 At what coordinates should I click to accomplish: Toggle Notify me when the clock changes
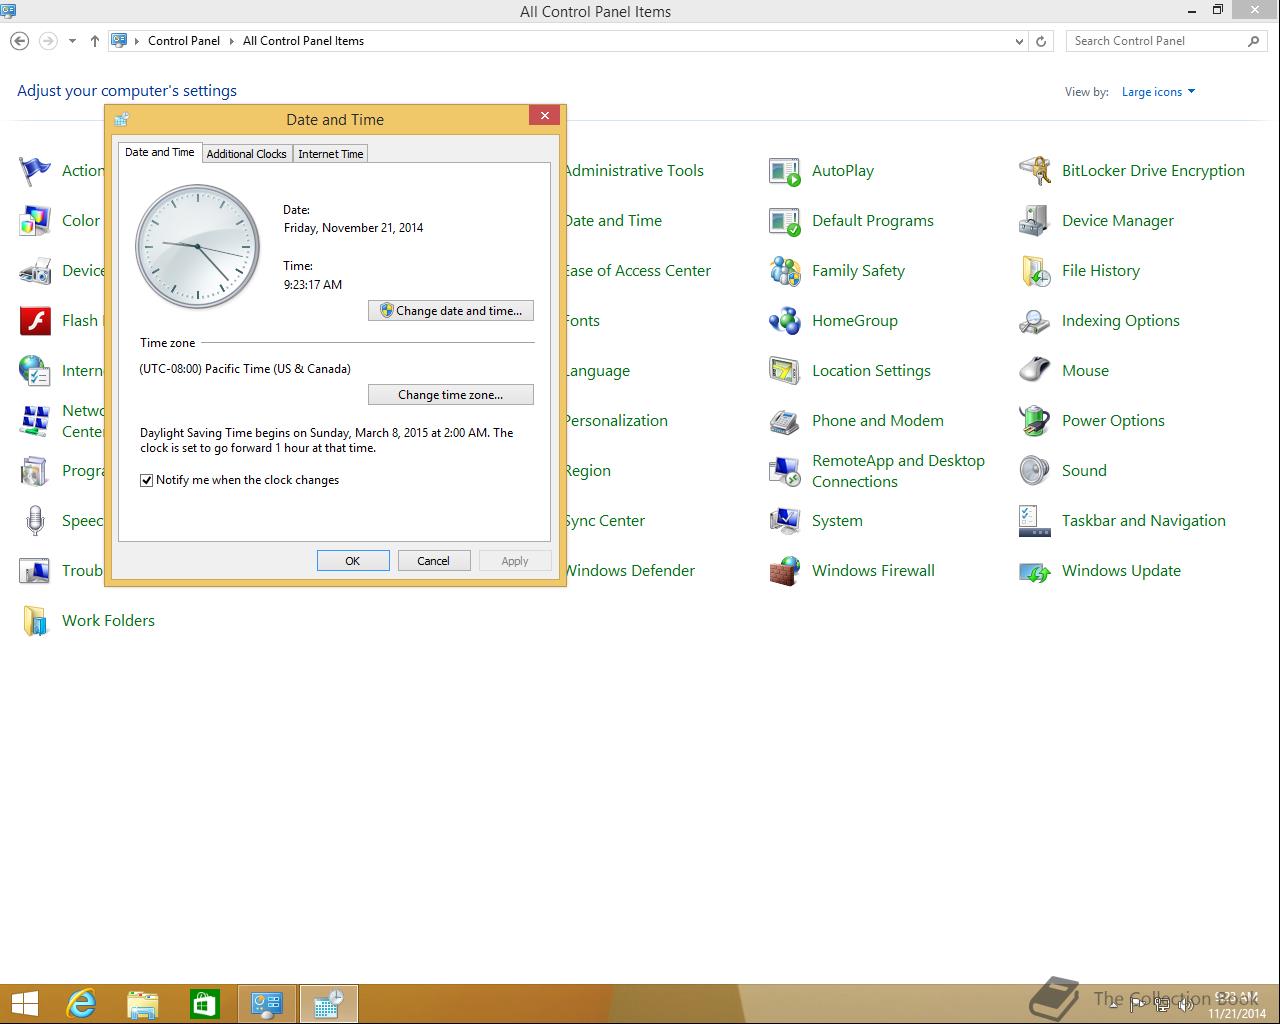(147, 480)
